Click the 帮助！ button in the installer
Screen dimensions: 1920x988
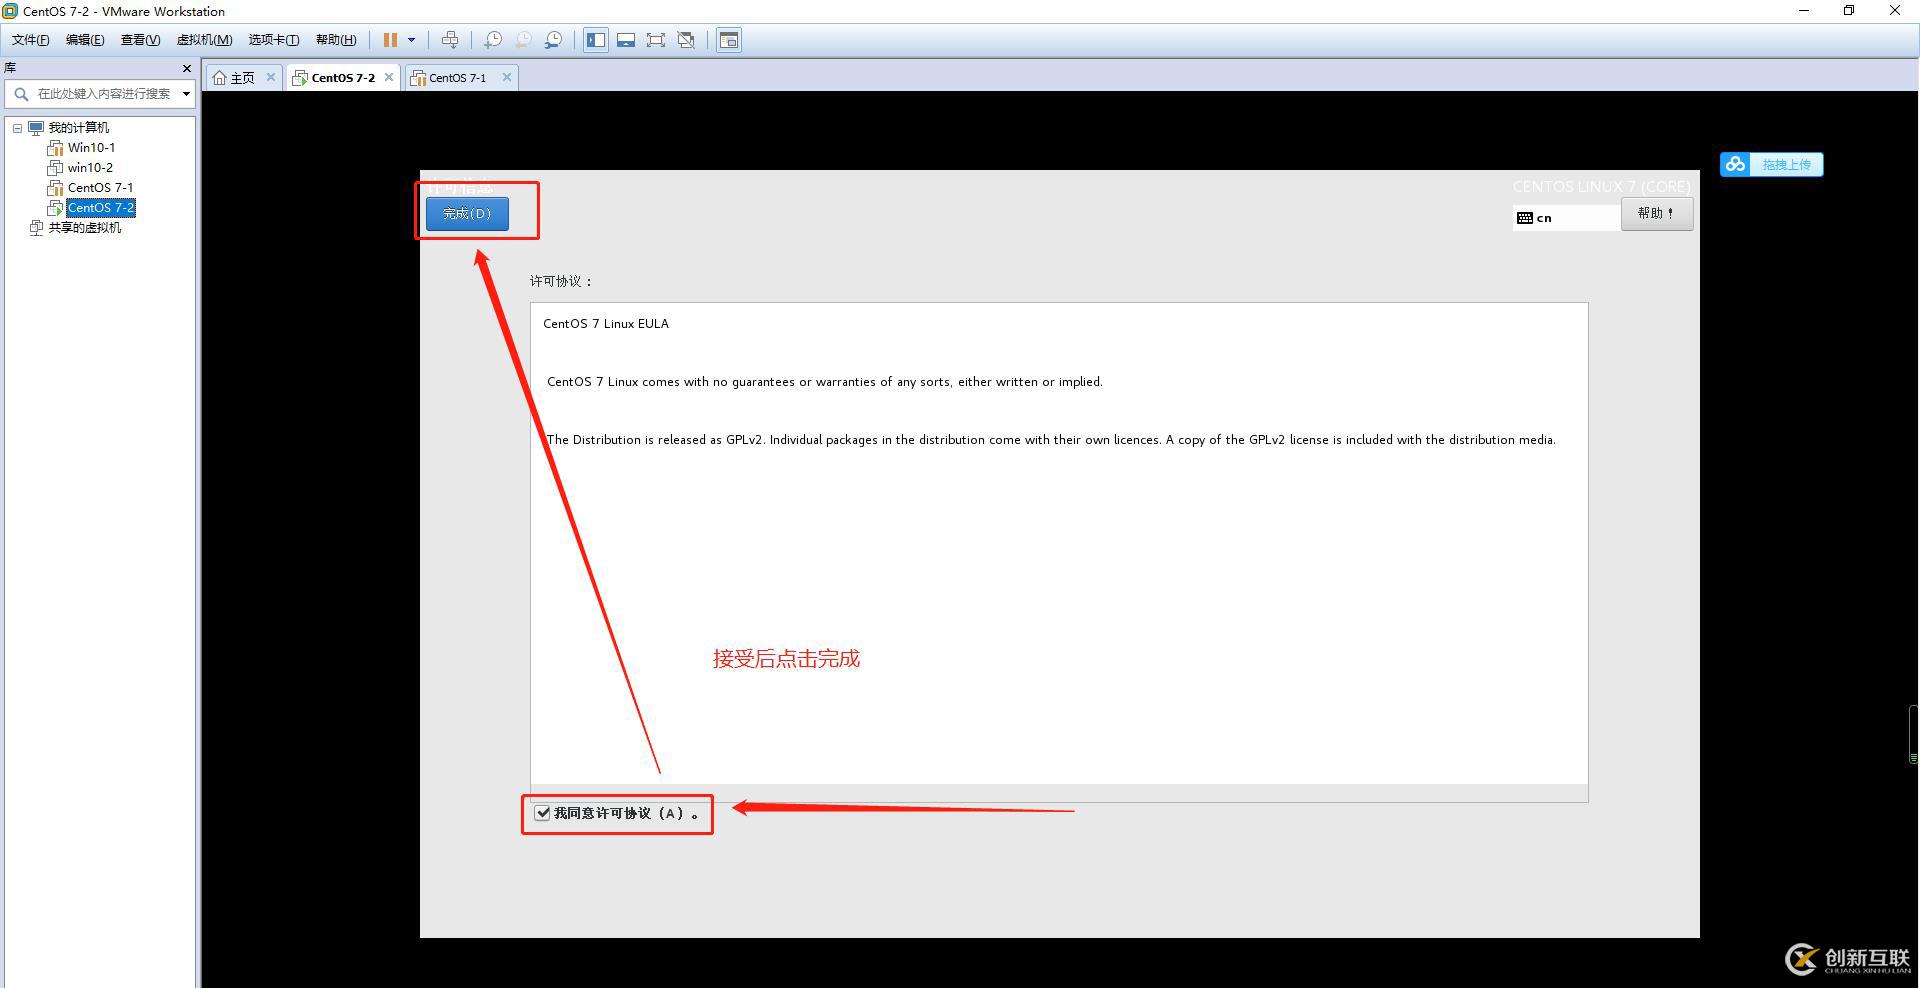1656,214
